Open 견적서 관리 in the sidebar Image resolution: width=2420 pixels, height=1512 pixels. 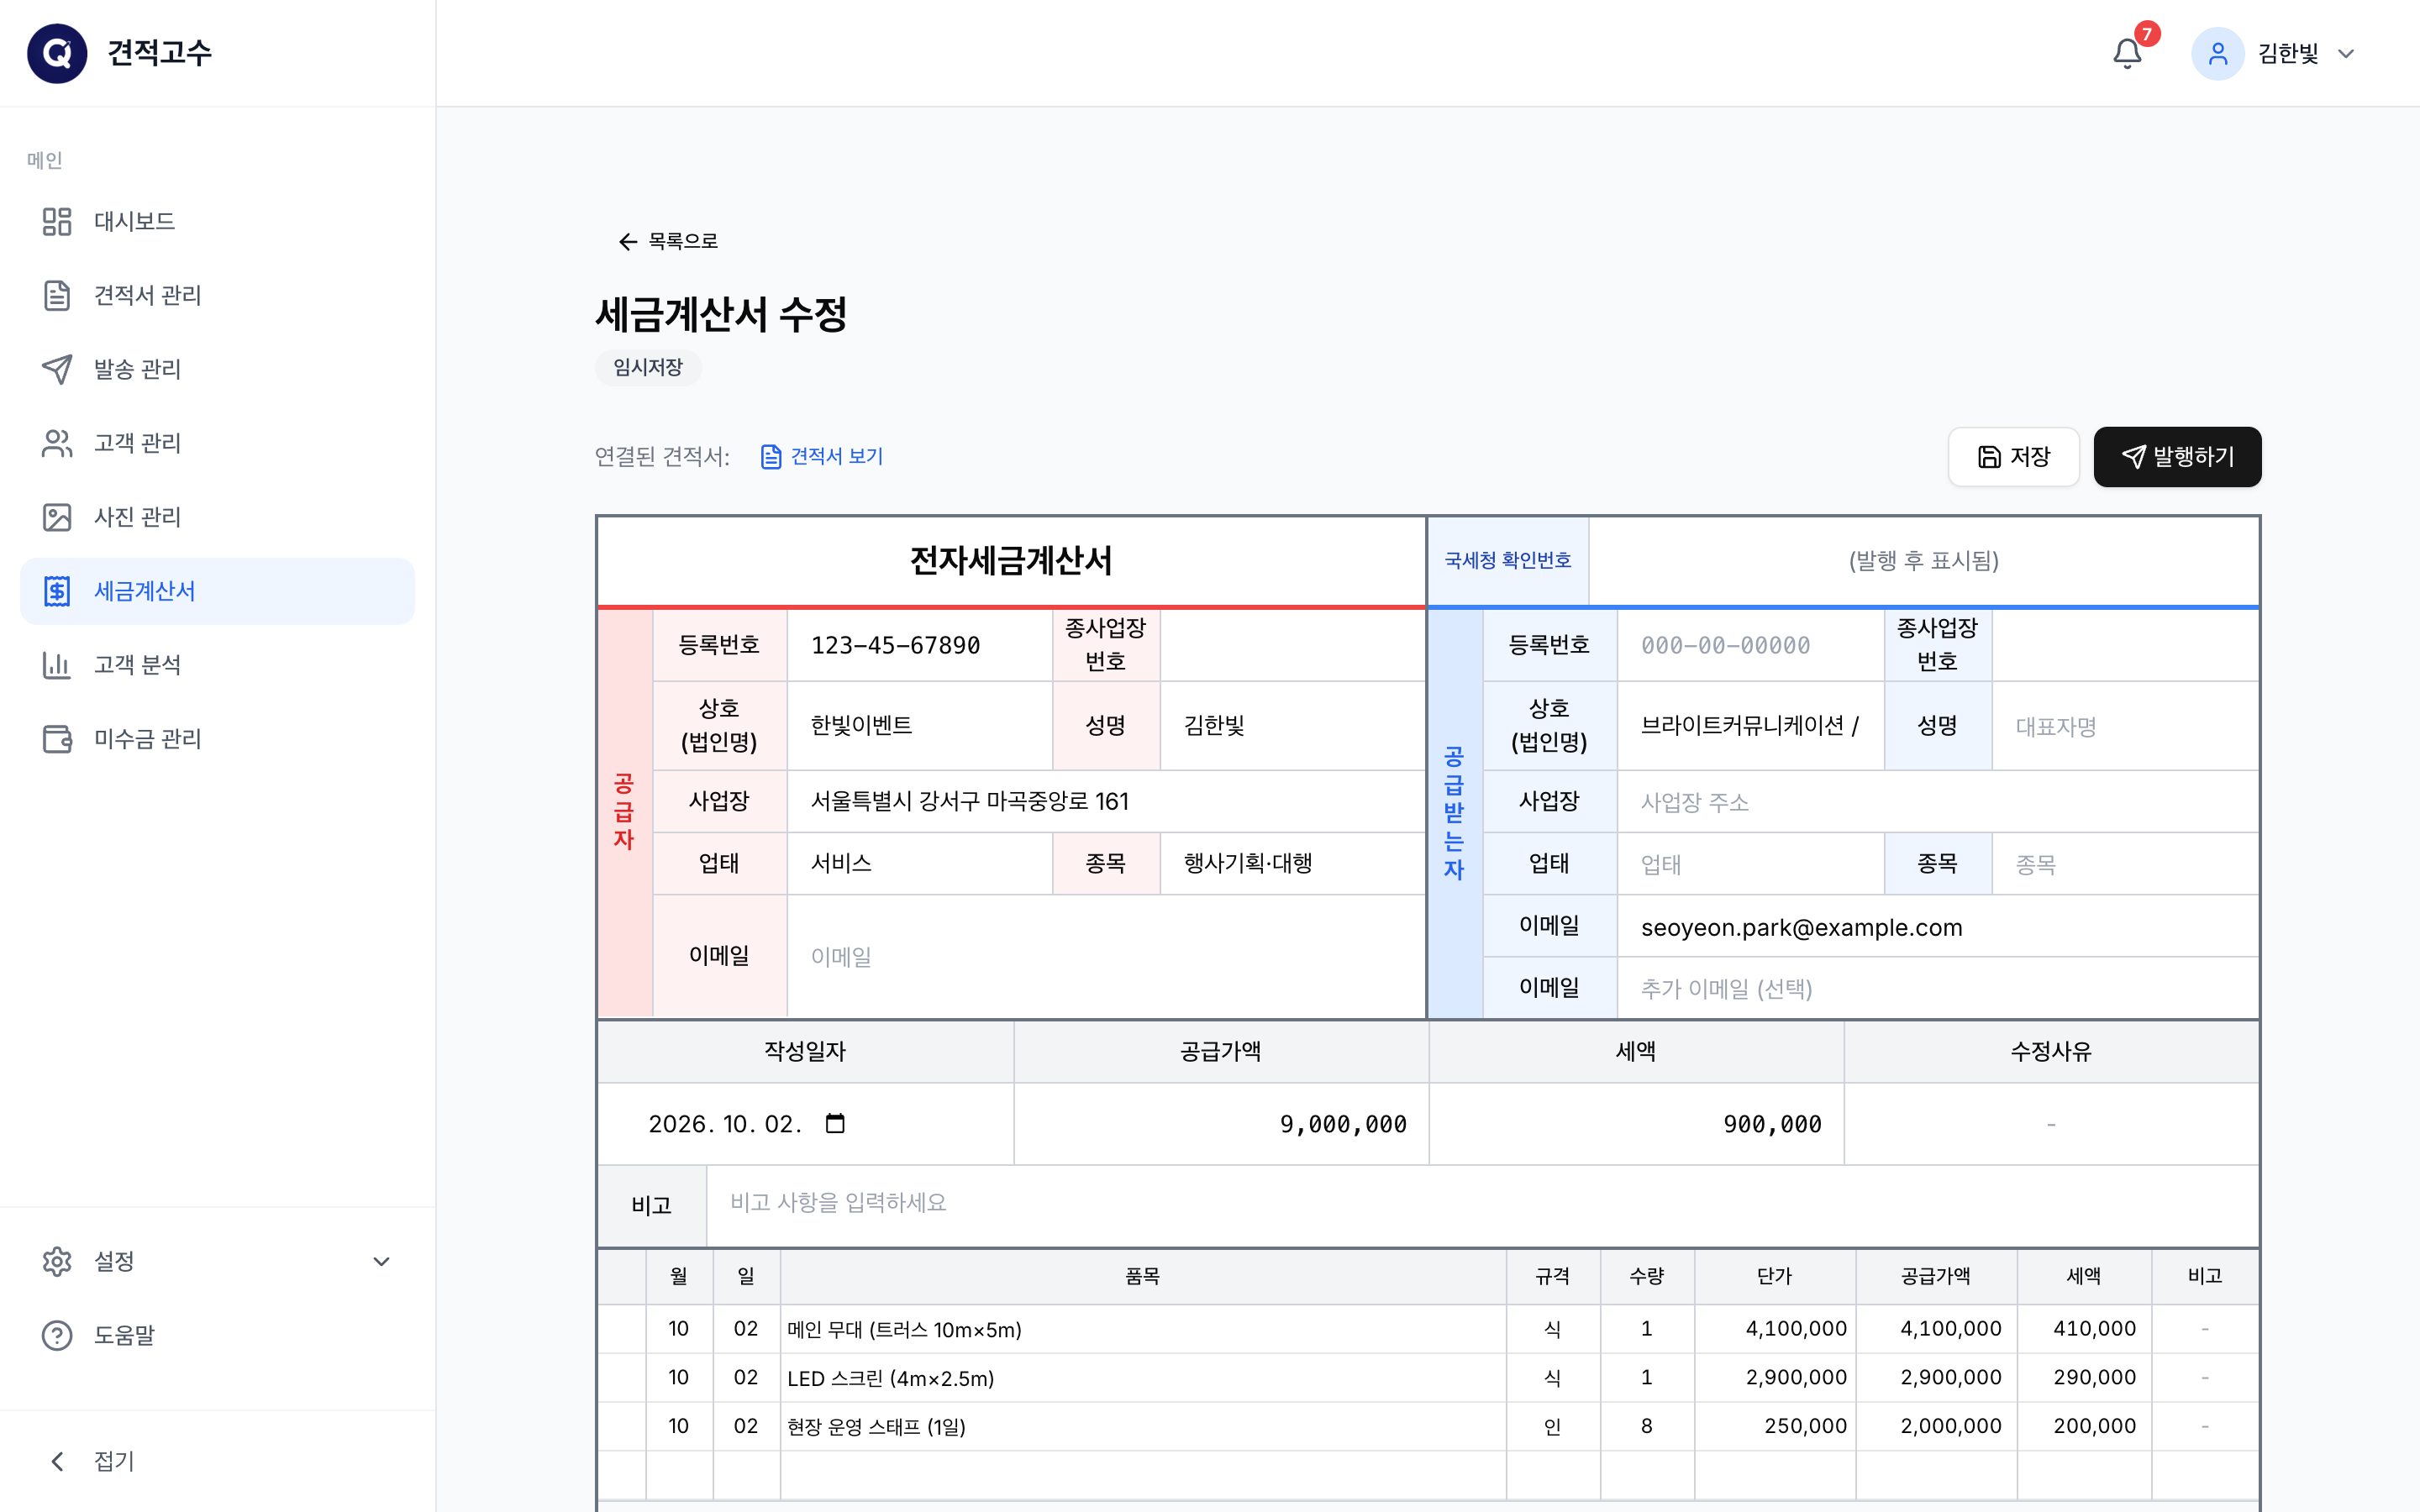(217, 295)
